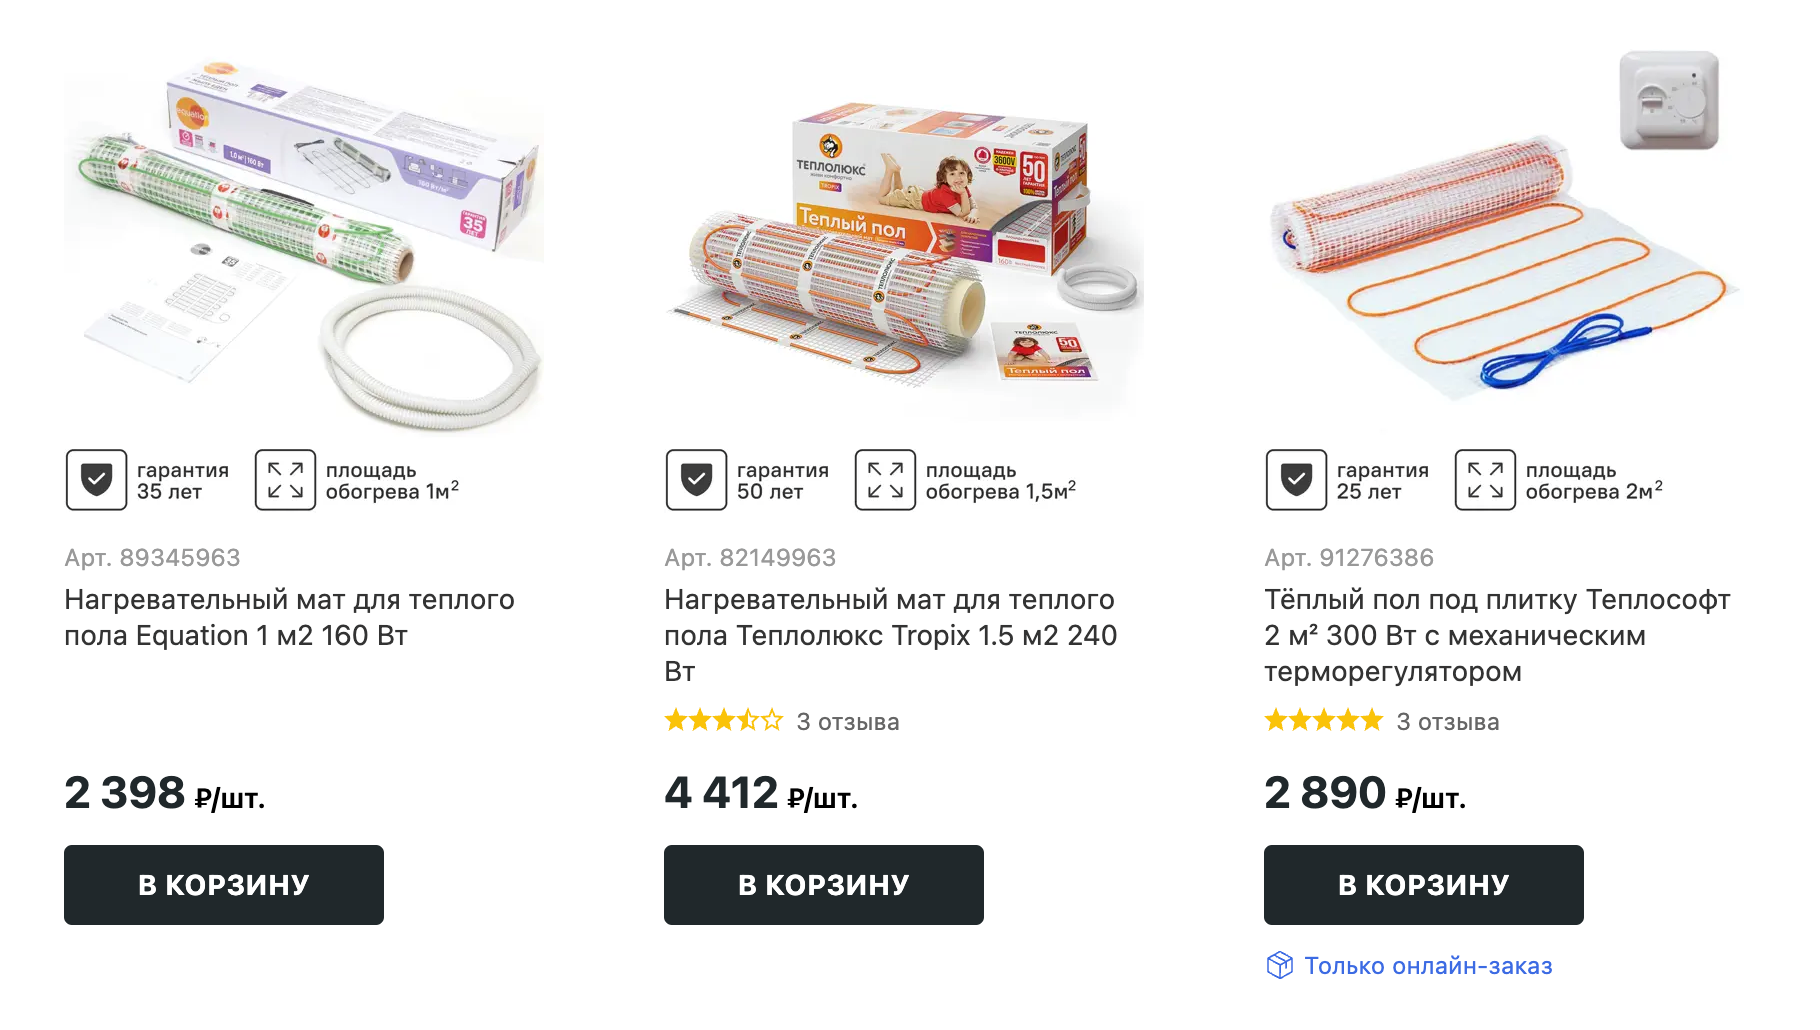The image size is (1820, 1030).
Task: Open Теплолюкс Tropix 1.5 м2 product title
Action: pos(891,636)
